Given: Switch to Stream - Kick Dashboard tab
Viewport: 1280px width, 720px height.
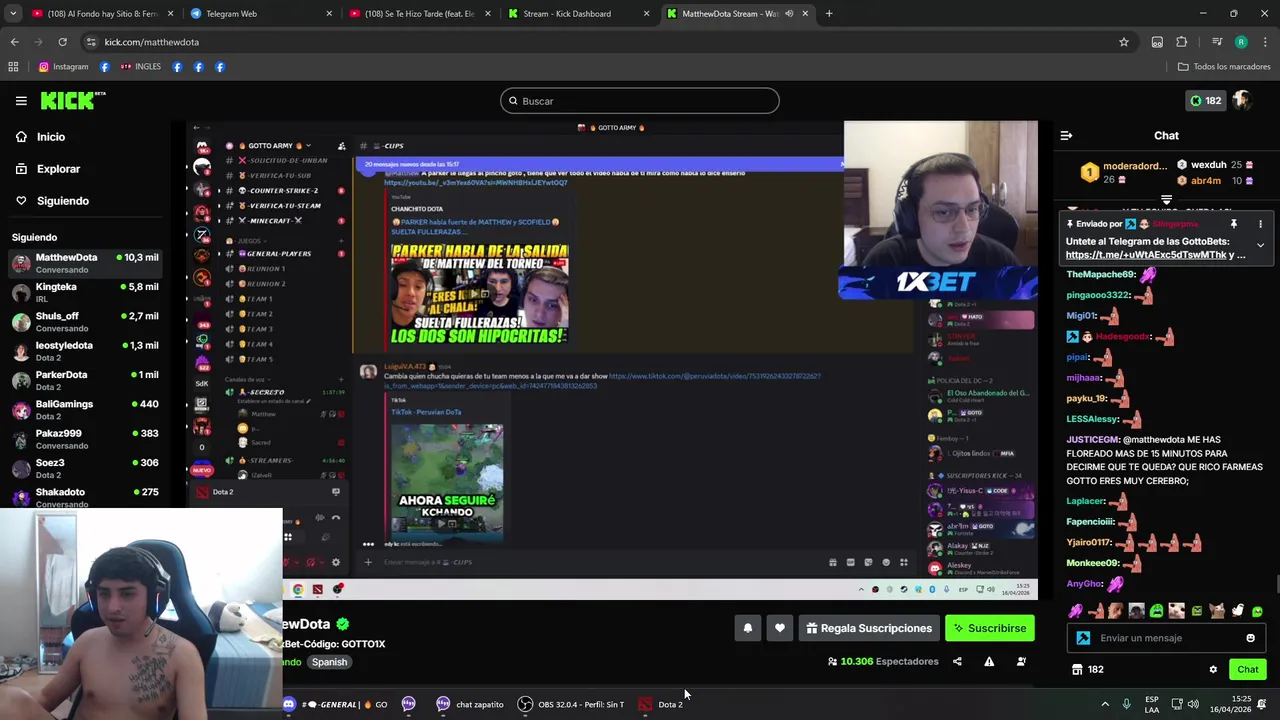Looking at the screenshot, I should tap(577, 14).
